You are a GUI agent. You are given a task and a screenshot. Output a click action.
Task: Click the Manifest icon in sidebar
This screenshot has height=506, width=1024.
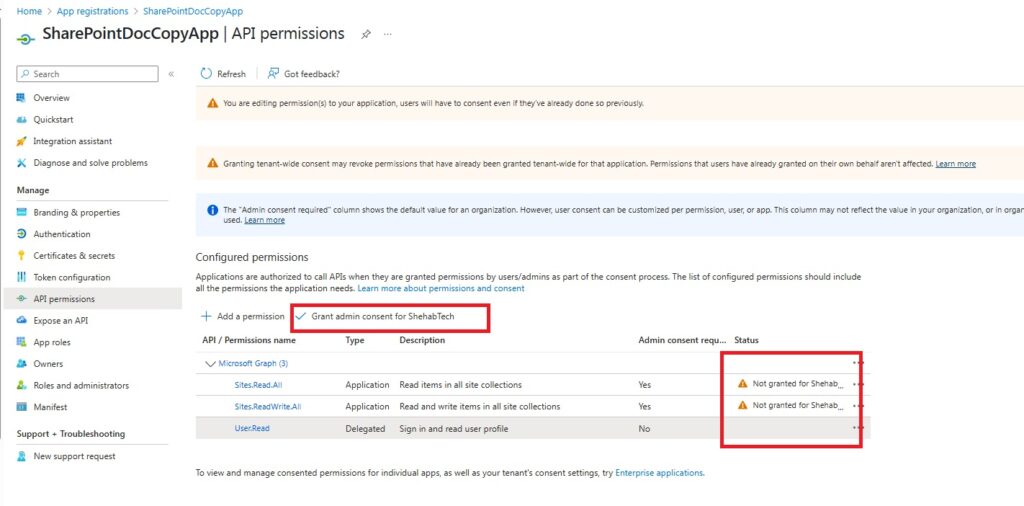tap(22, 407)
